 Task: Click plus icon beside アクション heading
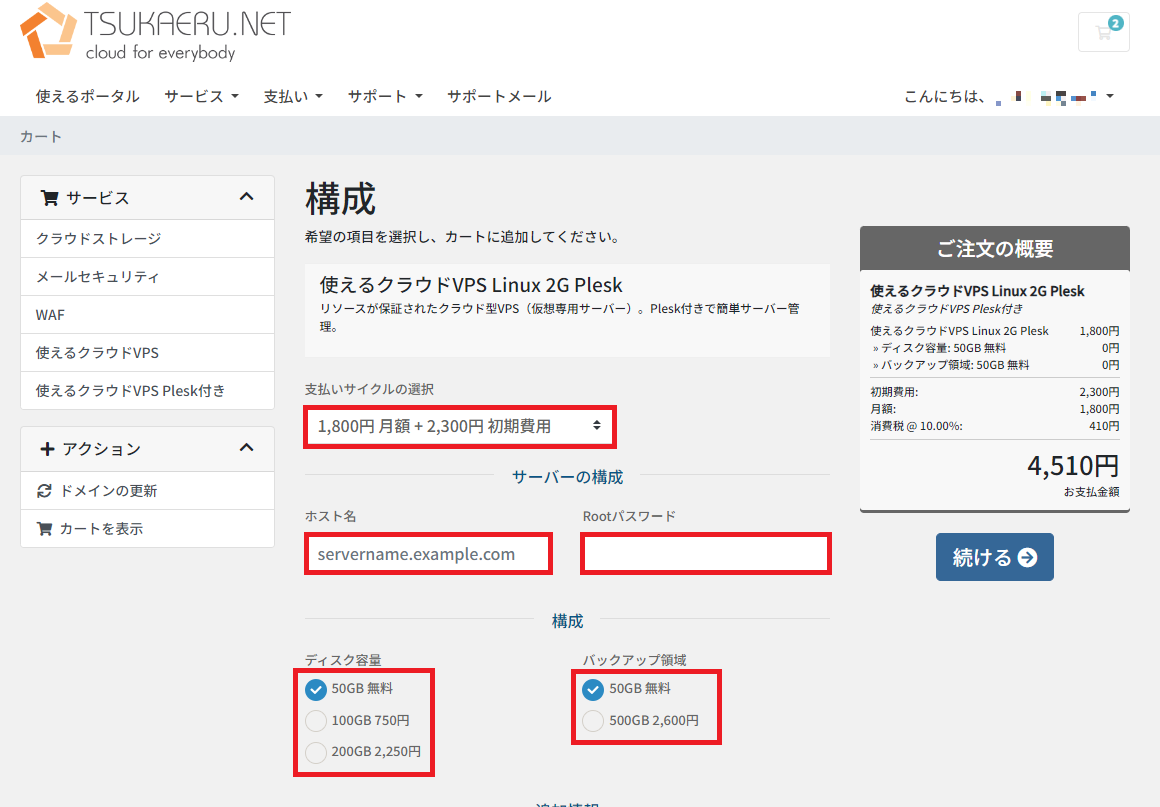click(x=47, y=449)
